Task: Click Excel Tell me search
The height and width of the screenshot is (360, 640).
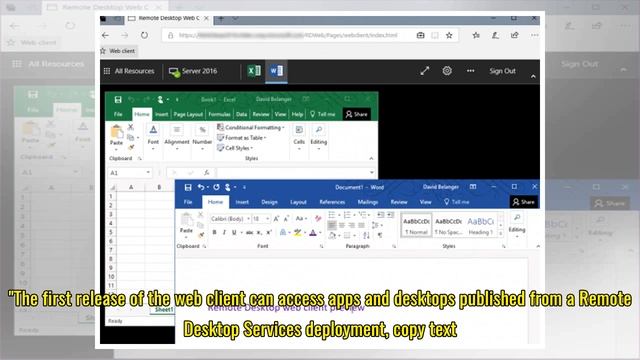Action: click(x=322, y=114)
